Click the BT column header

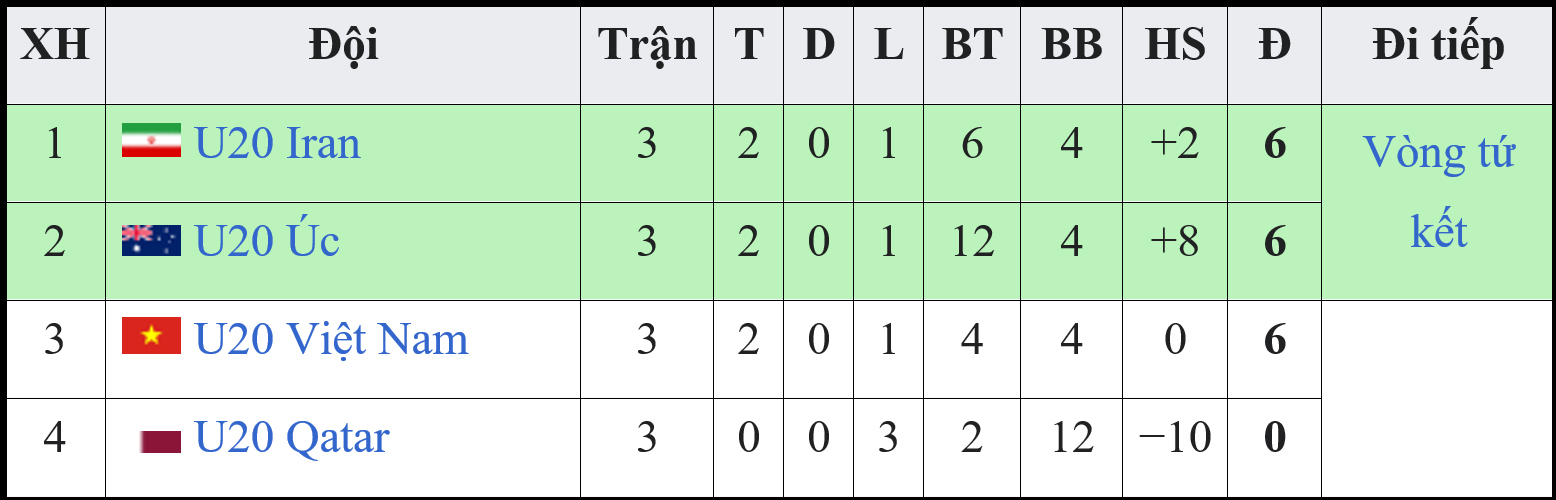[x=972, y=45]
